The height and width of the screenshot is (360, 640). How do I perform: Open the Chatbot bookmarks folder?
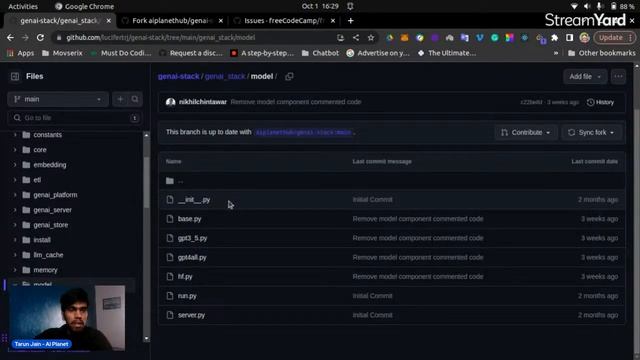320,53
